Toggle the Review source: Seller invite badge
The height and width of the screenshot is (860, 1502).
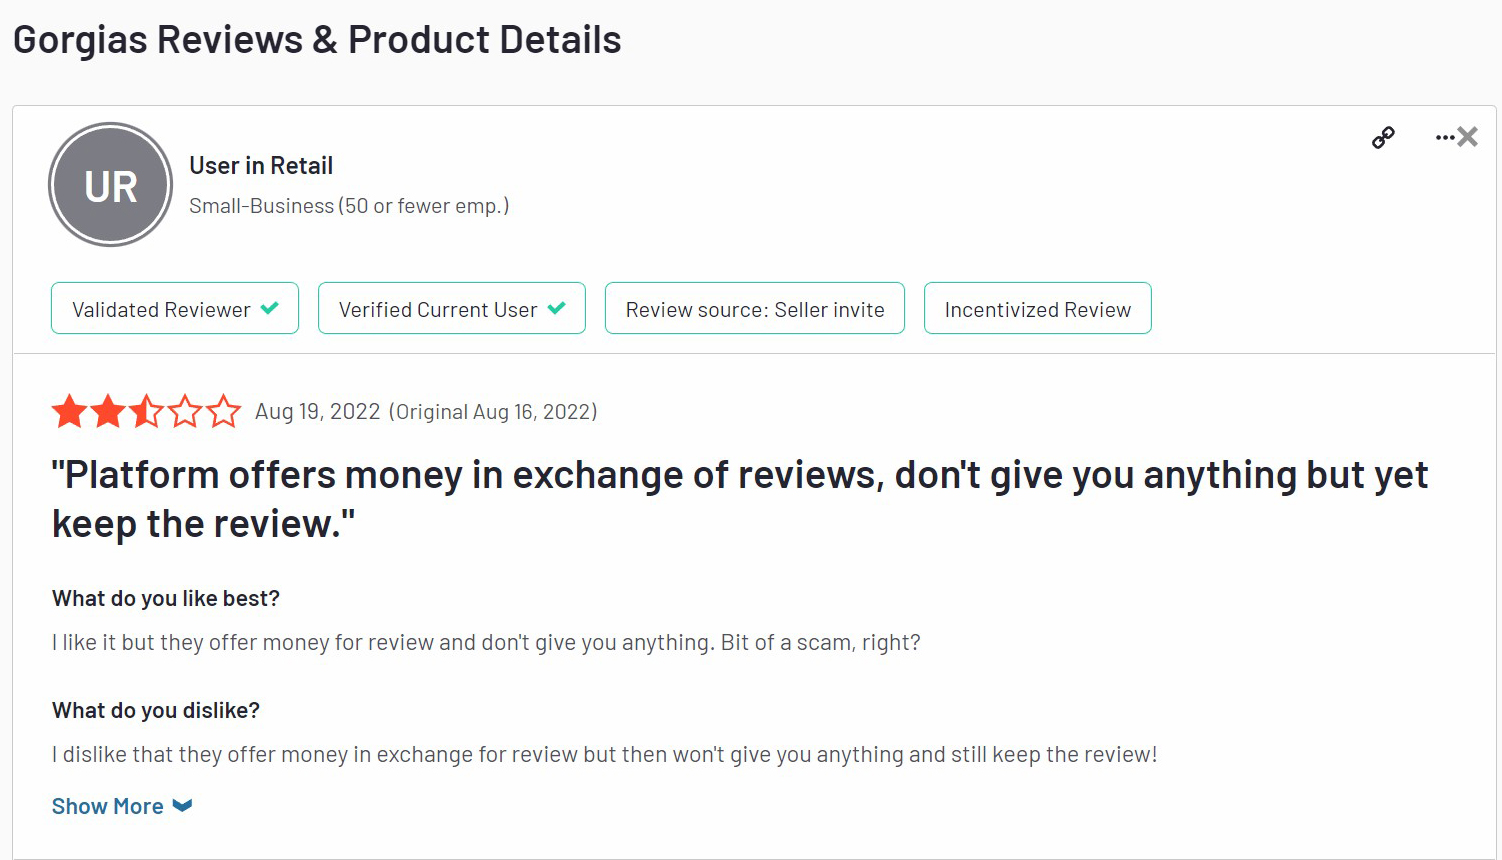pyautogui.click(x=754, y=308)
